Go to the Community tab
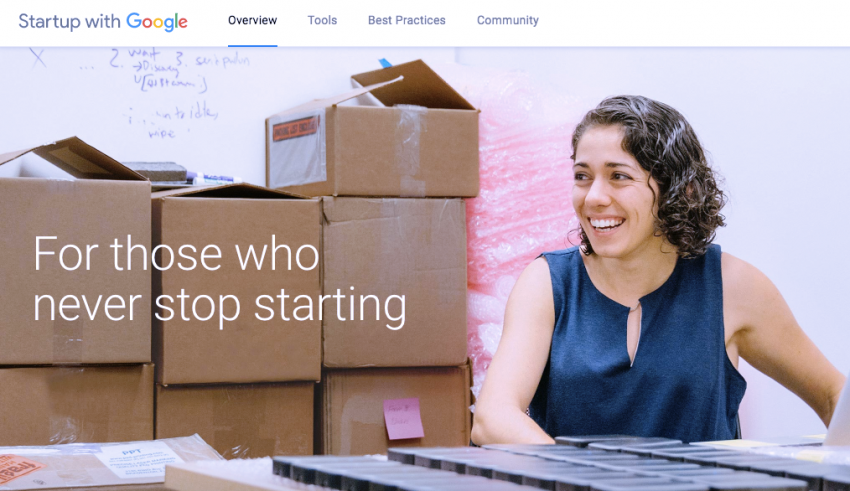This screenshot has width=850, height=491. 507,21
